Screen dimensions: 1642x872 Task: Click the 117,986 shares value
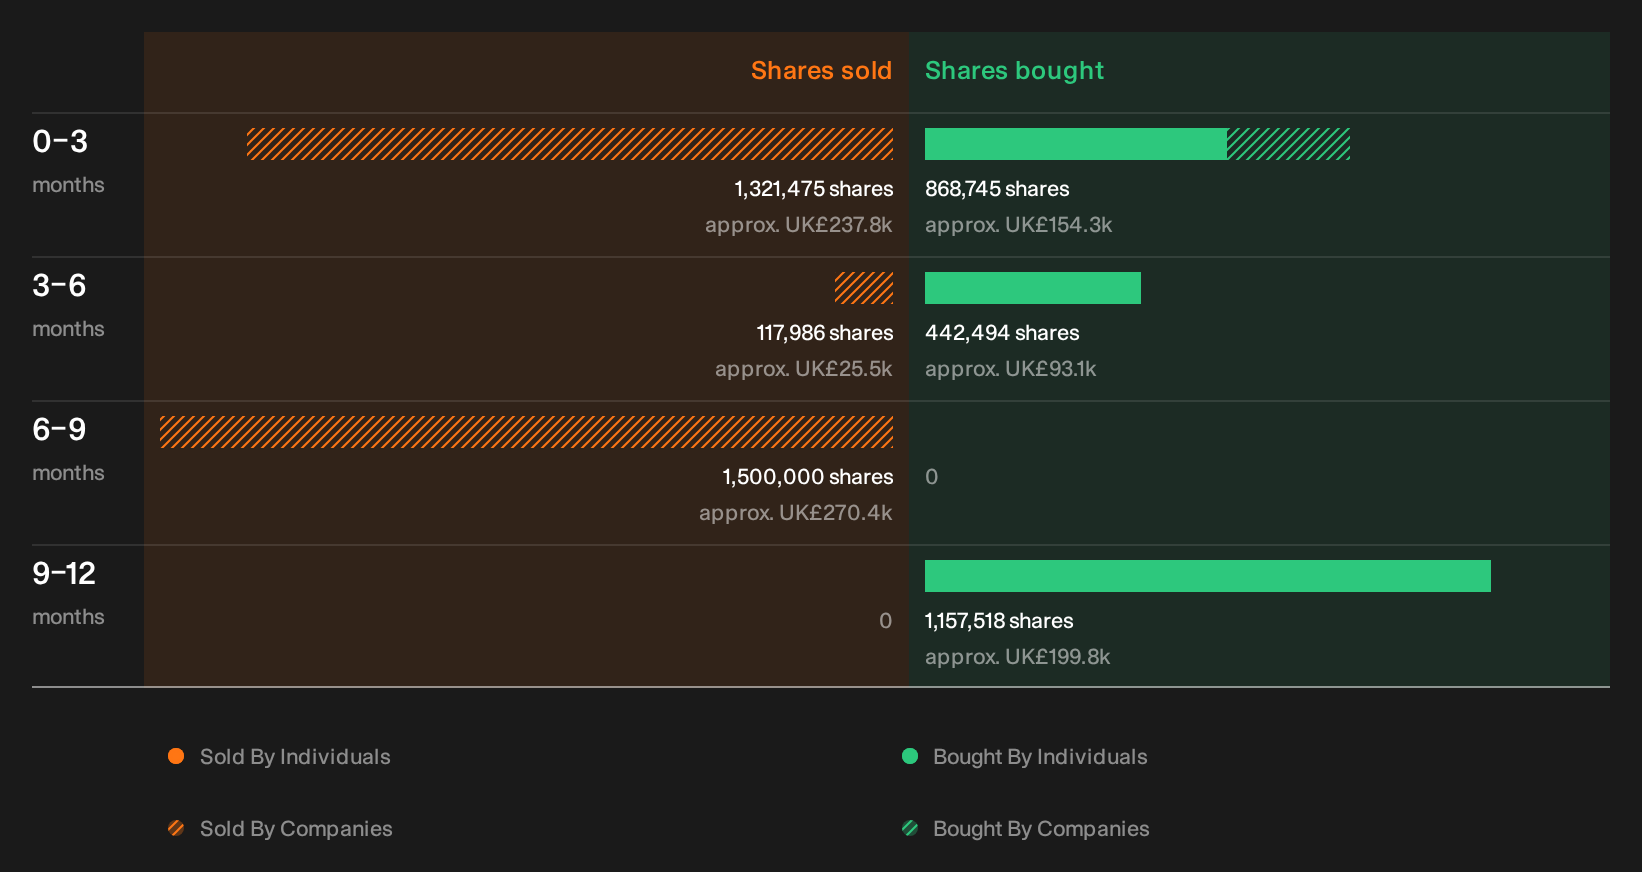pyautogui.click(x=825, y=333)
